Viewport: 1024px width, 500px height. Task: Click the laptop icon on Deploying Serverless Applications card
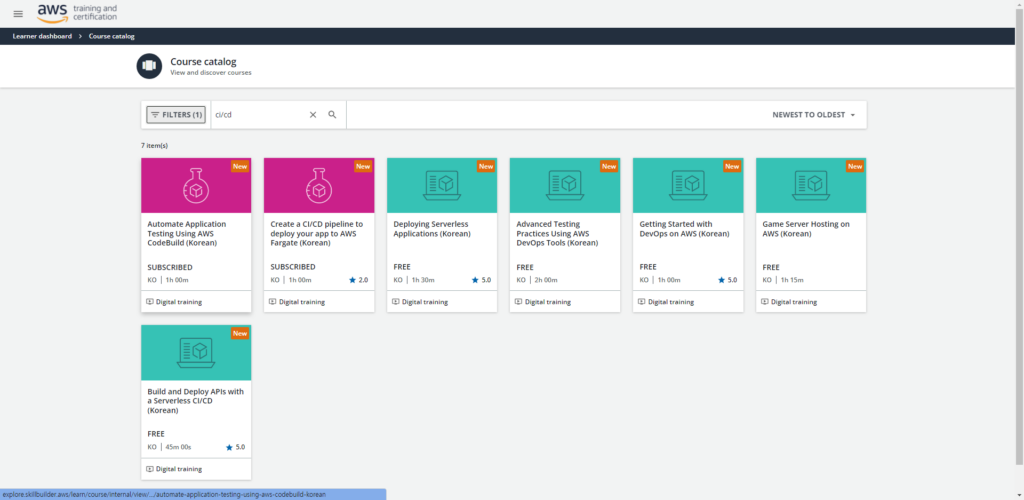[442, 185]
